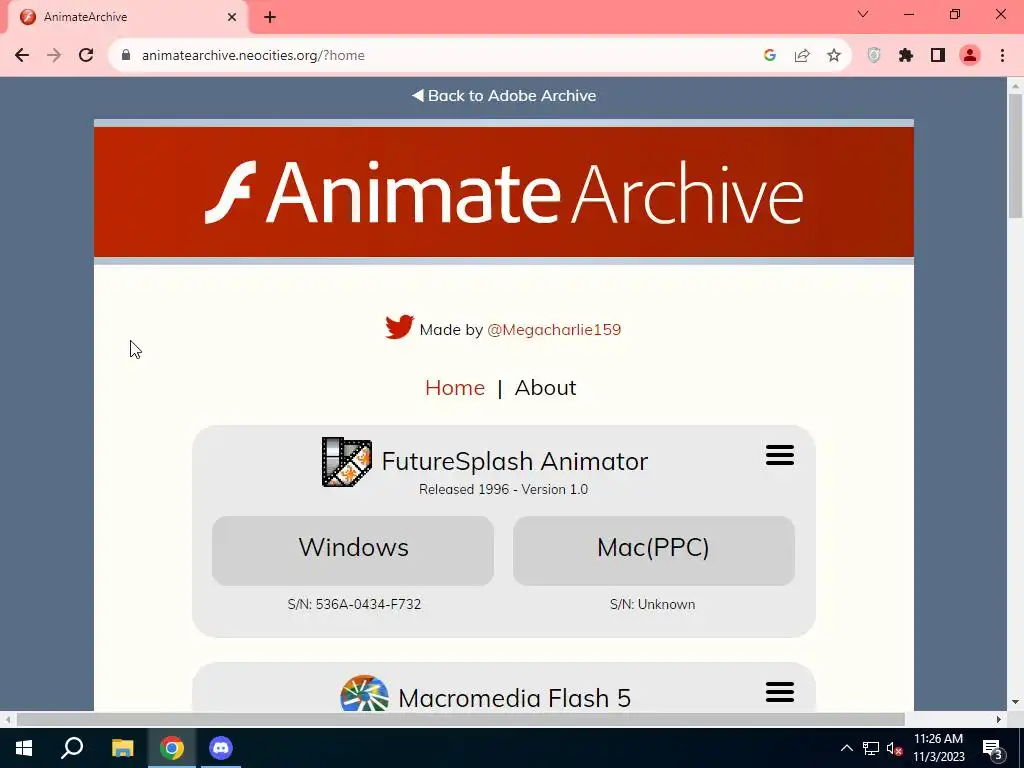Show hidden system tray icons
The width and height of the screenshot is (1024, 768).
[x=846, y=748]
